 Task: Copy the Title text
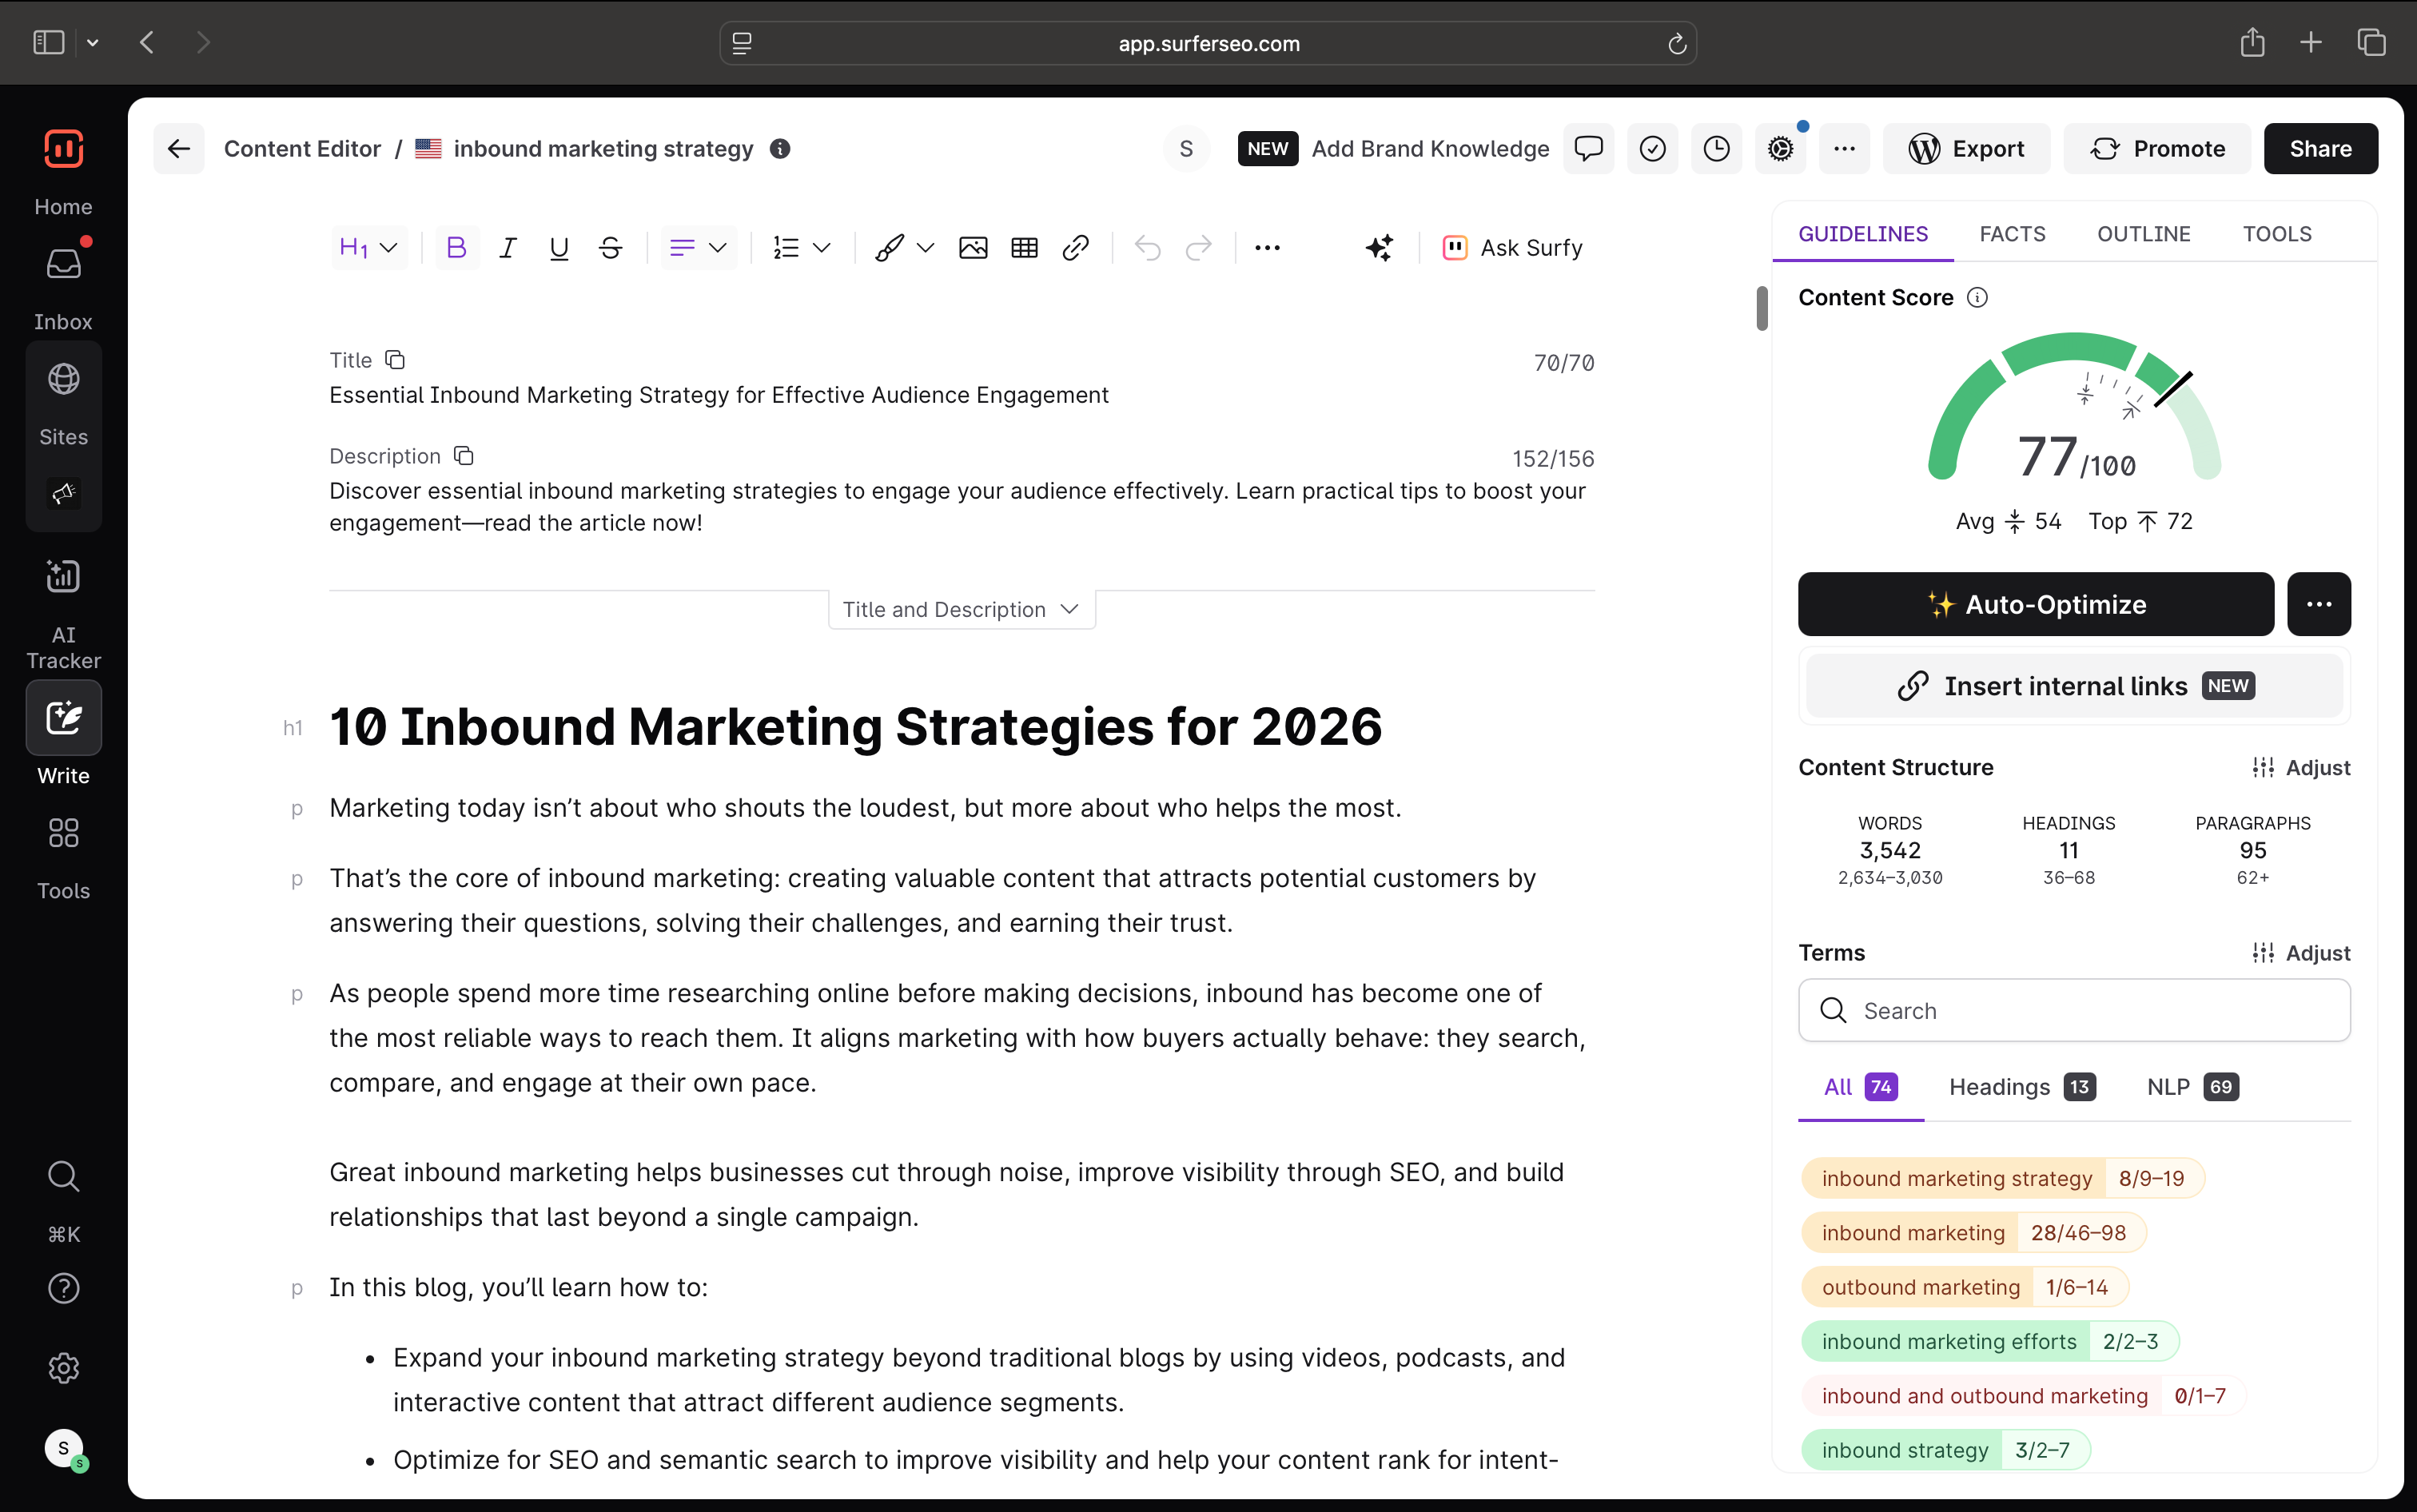395,360
